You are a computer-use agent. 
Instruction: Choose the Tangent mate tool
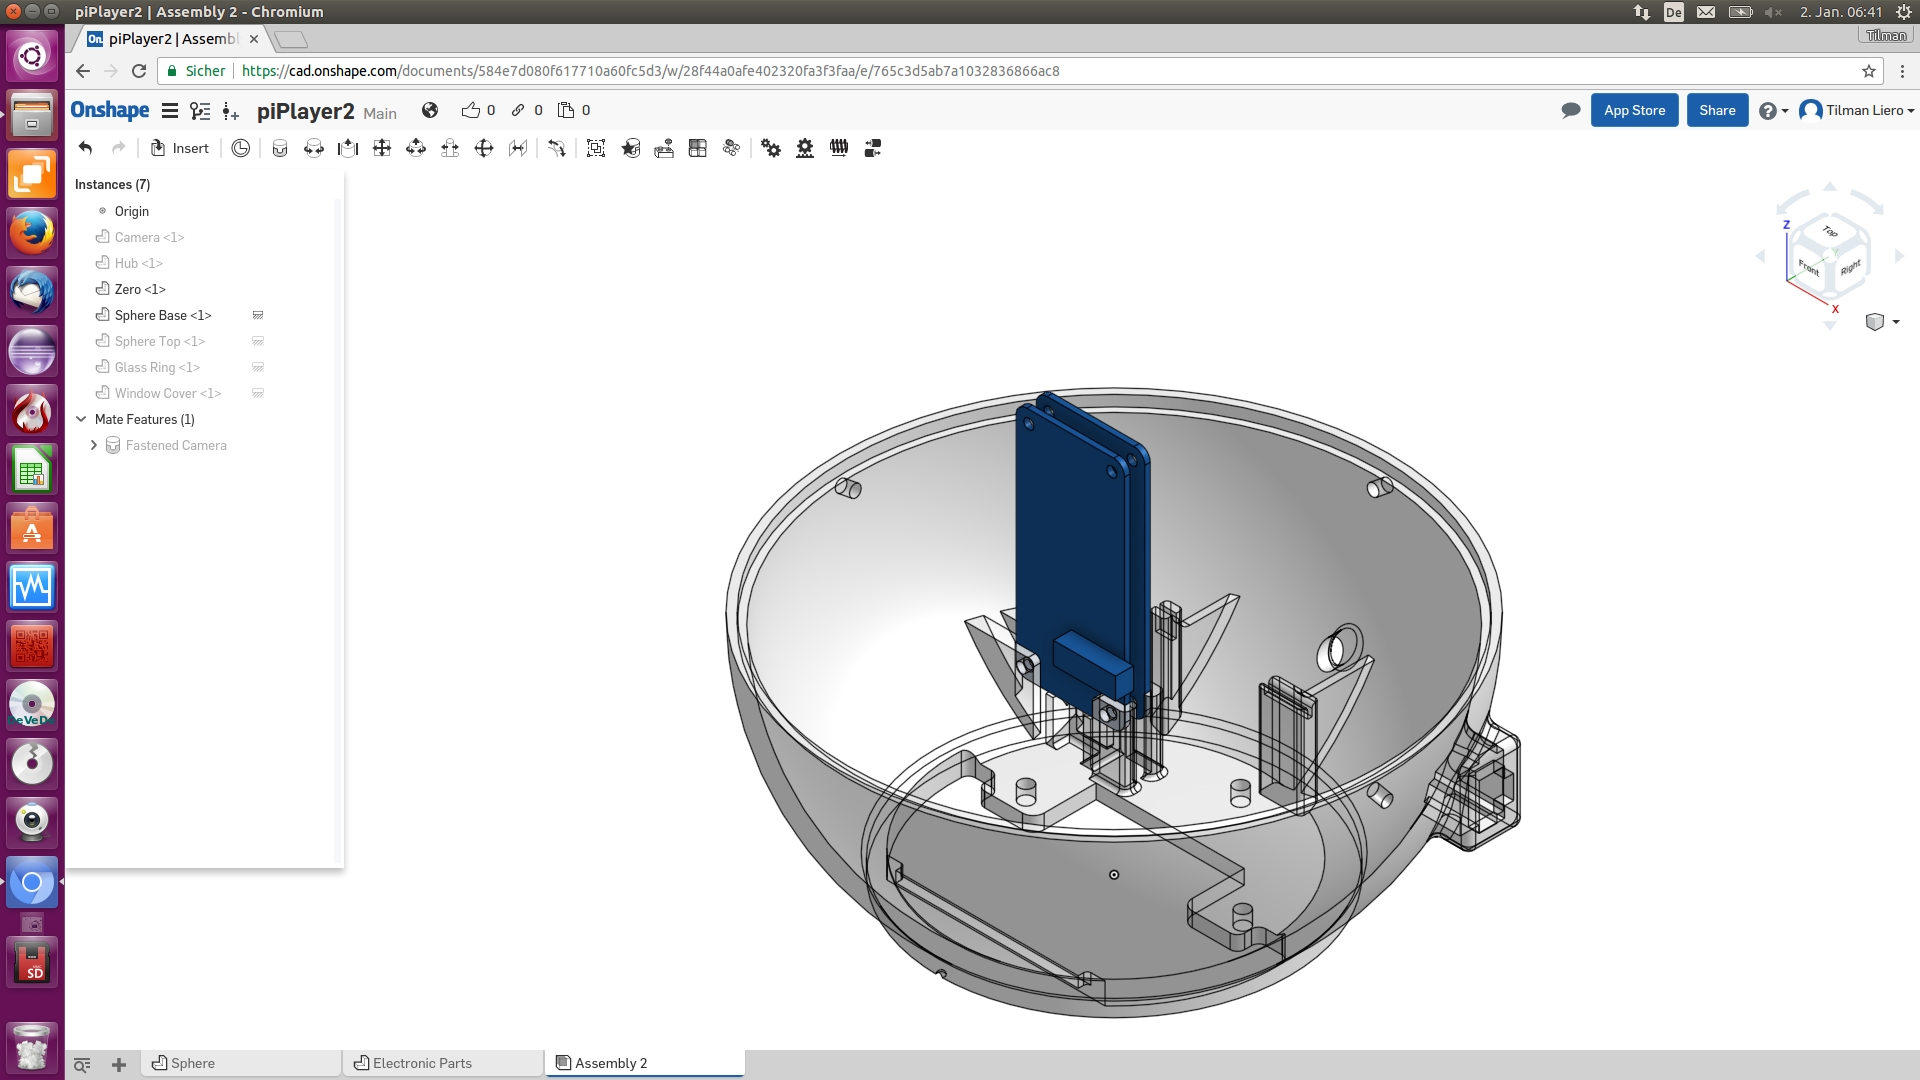(x=557, y=148)
